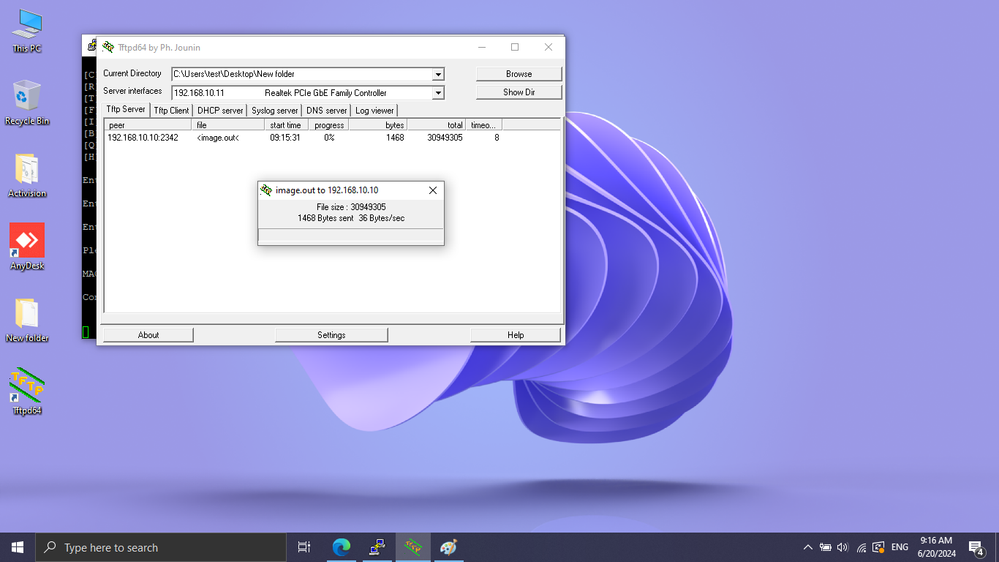Click the 30949305 total value cell
The image size is (999, 562).
pyautogui.click(x=445, y=138)
